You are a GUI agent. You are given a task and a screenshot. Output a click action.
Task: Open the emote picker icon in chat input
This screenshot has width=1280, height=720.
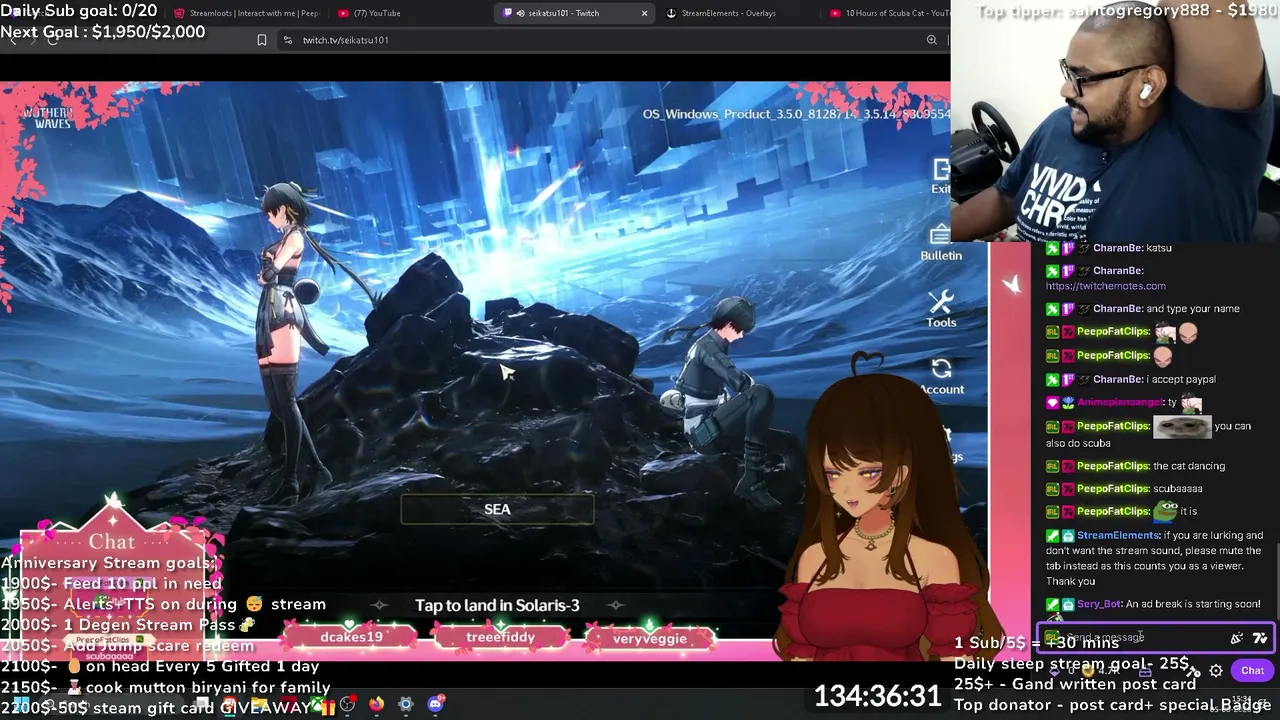[x=1237, y=637]
